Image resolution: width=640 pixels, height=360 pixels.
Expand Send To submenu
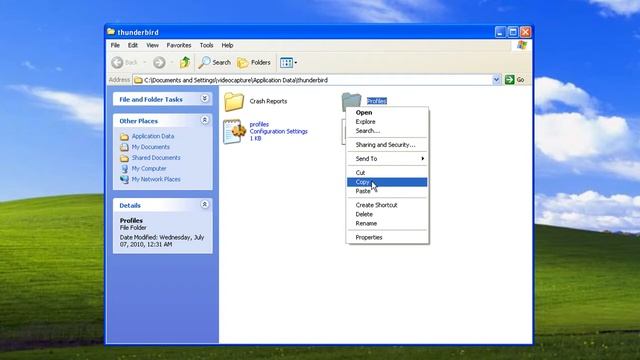click(387, 159)
